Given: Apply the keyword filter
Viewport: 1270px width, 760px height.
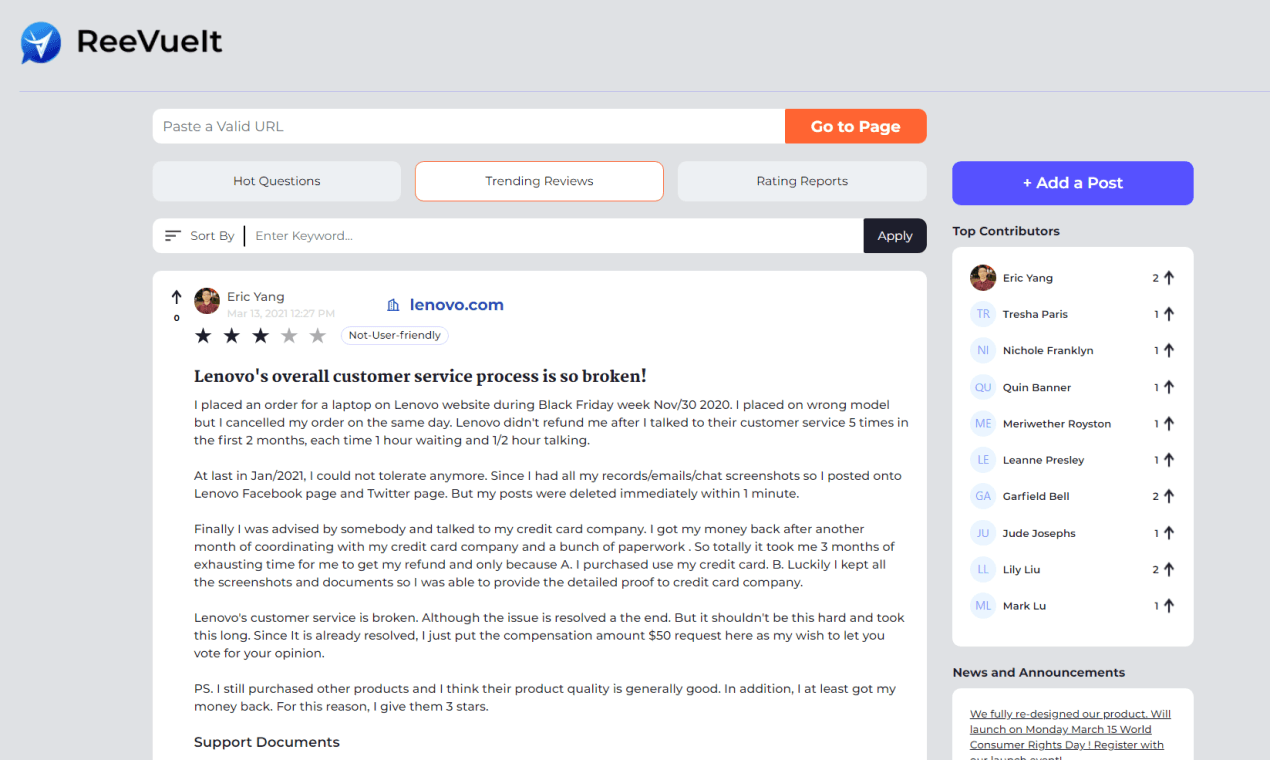Looking at the screenshot, I should (x=895, y=236).
